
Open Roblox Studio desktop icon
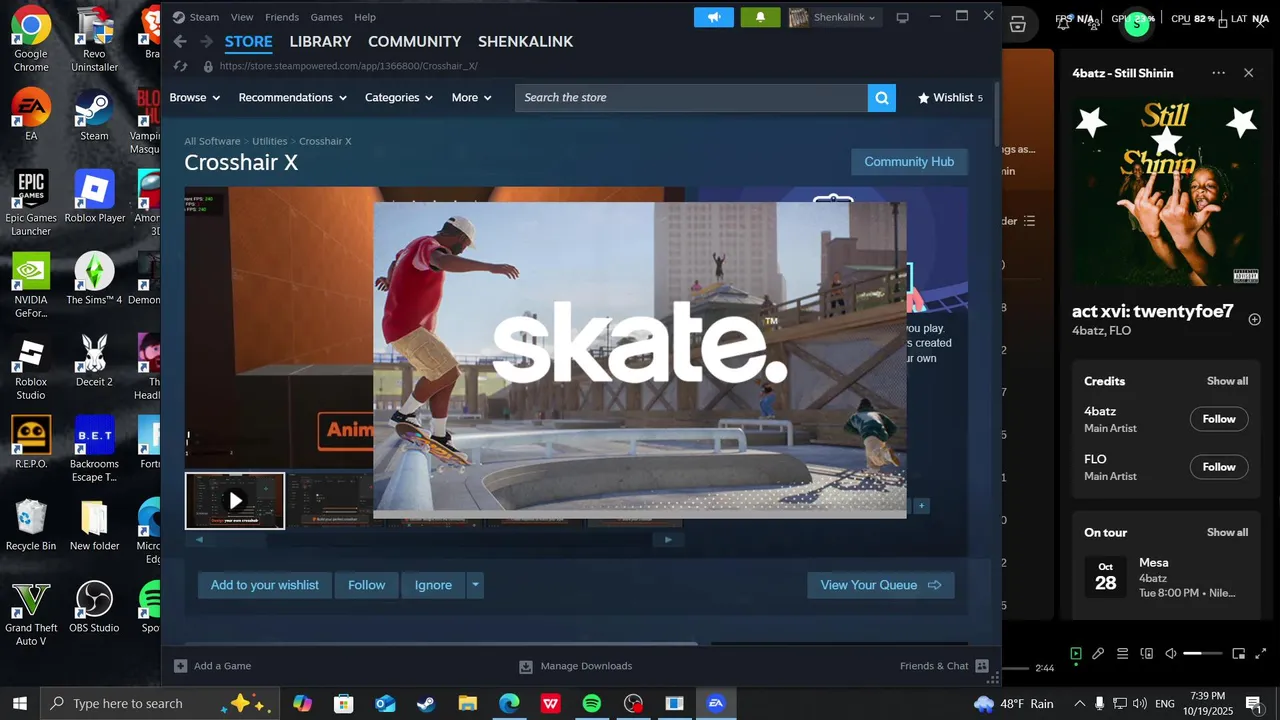(x=31, y=367)
